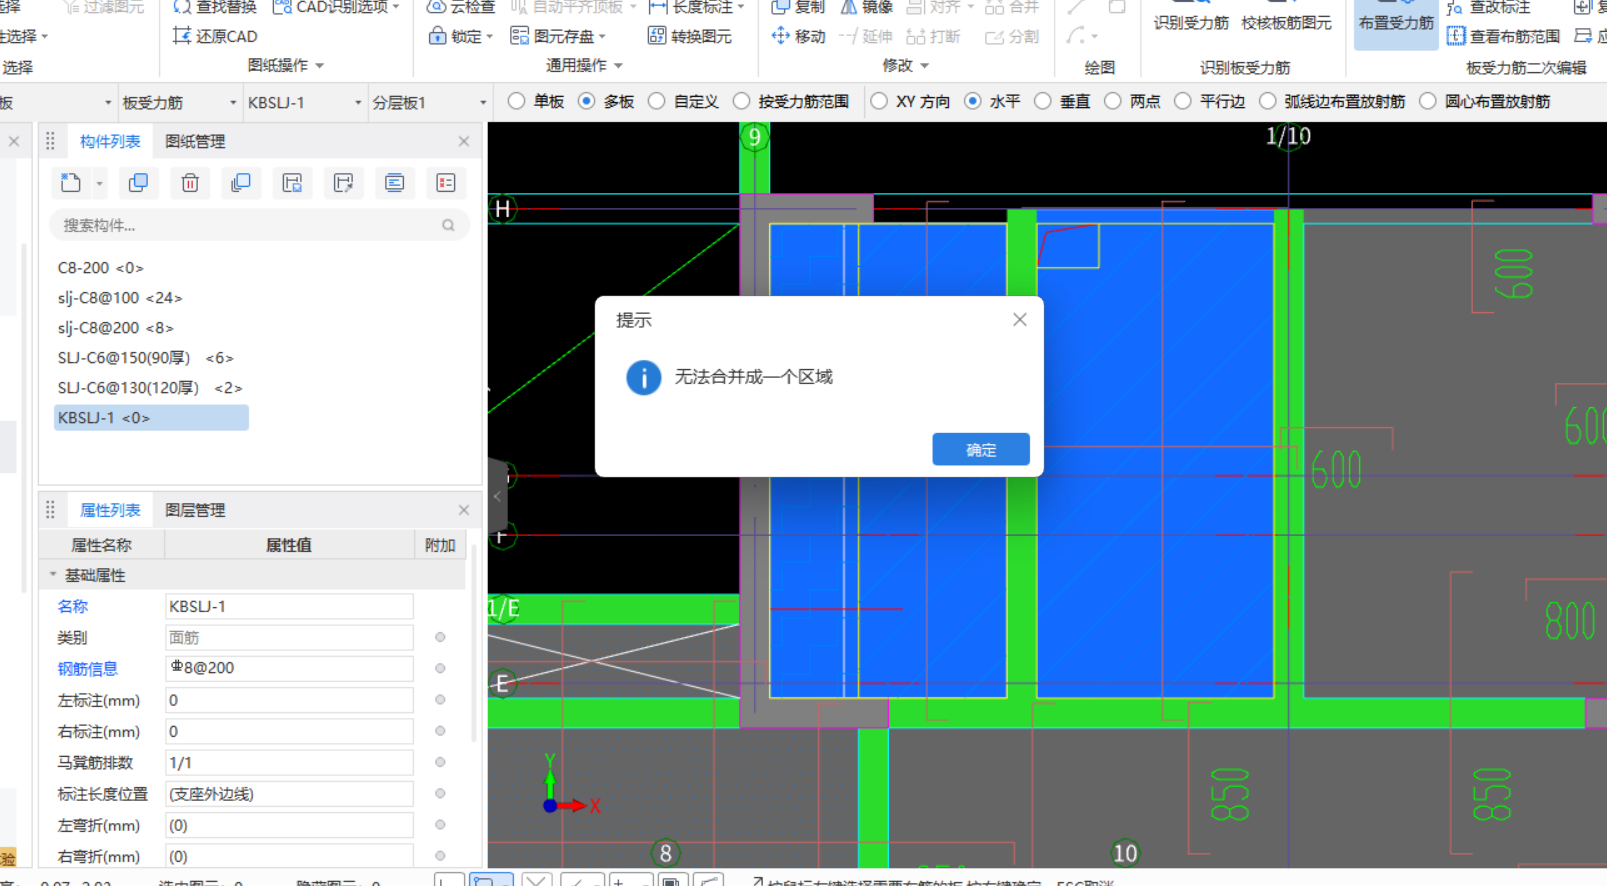Click the new component icon in 构件列表

tap(70, 183)
